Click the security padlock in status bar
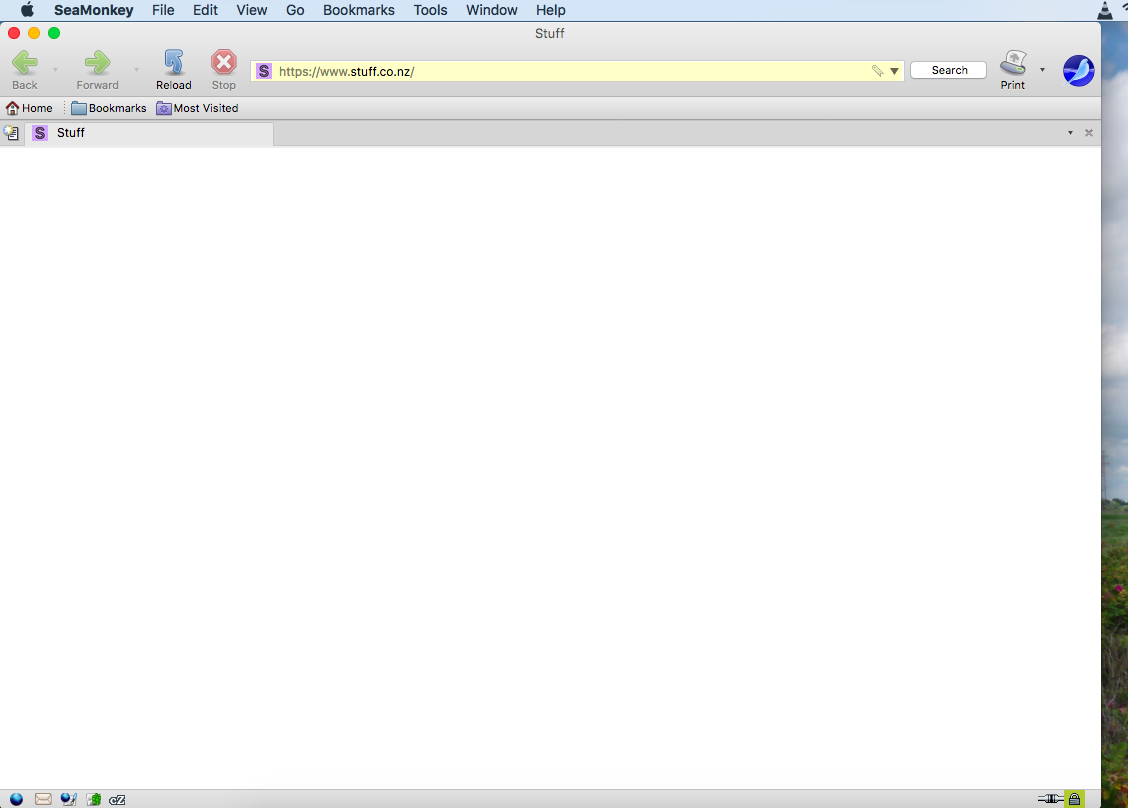This screenshot has width=1128, height=808. (1074, 799)
